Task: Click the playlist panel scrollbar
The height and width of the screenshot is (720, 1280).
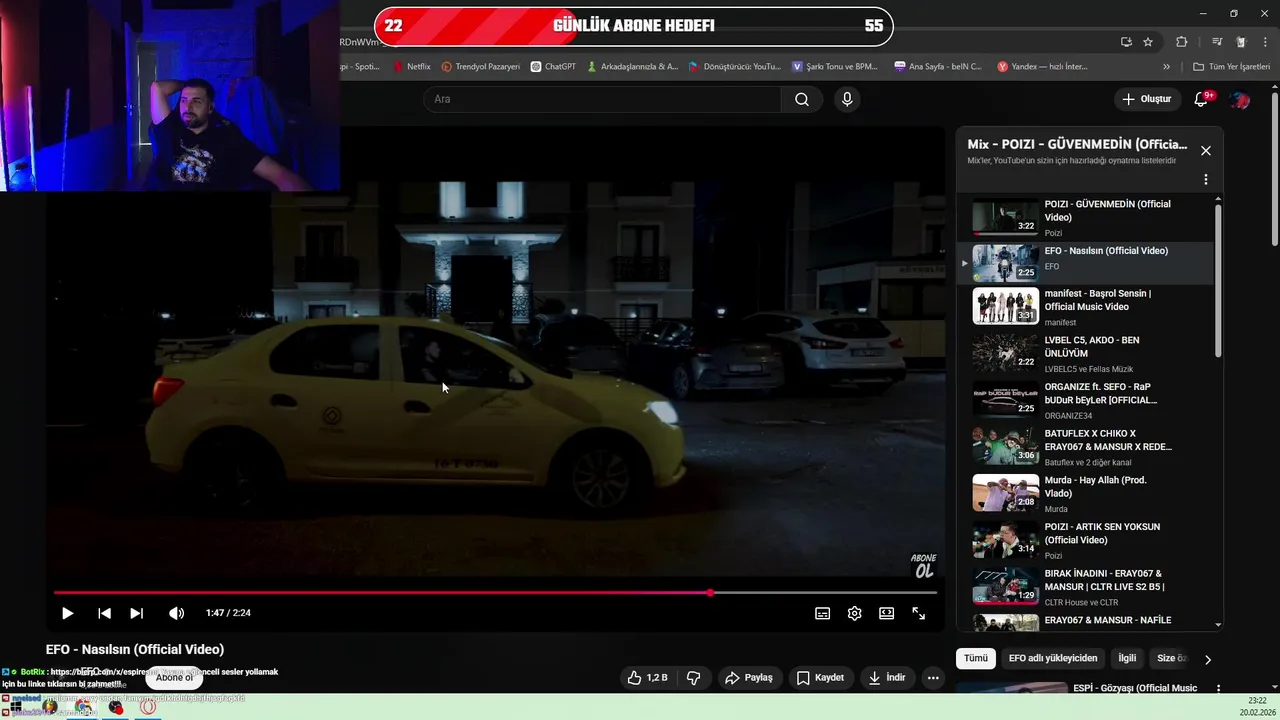Action: click(x=1218, y=280)
